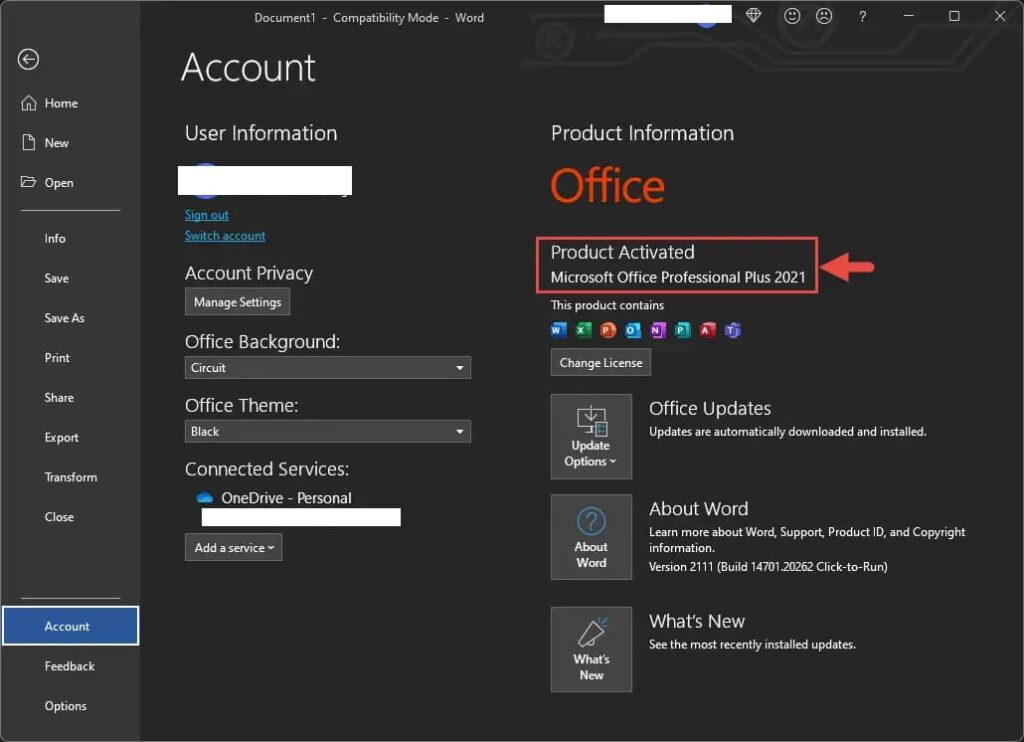Click the PowerPoint icon under product contents
The image size is (1024, 742).
(x=608, y=330)
